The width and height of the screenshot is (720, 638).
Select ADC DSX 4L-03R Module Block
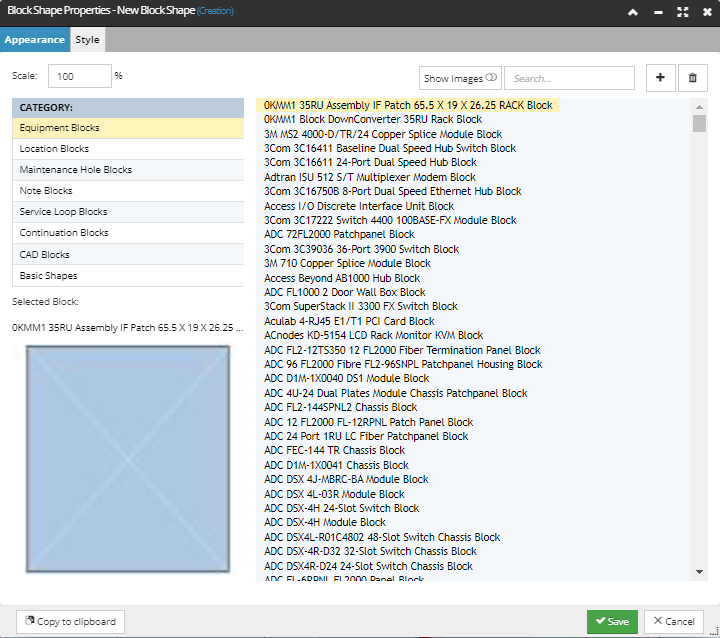(334, 494)
